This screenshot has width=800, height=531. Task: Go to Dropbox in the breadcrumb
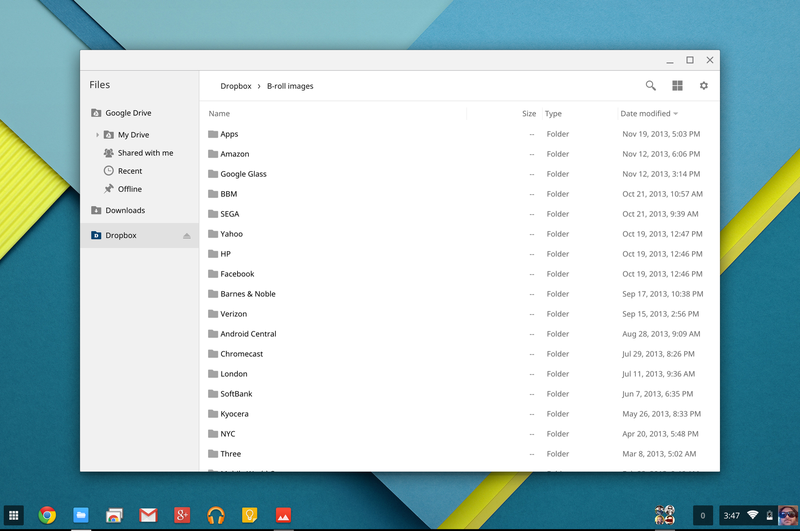tap(236, 86)
